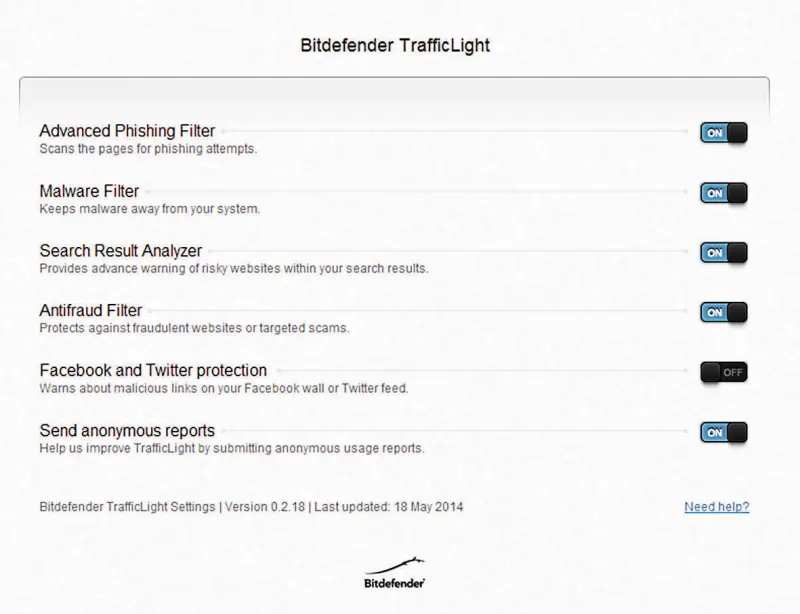Select the Malware Filter heading text
The height and width of the screenshot is (614, 800).
point(89,191)
